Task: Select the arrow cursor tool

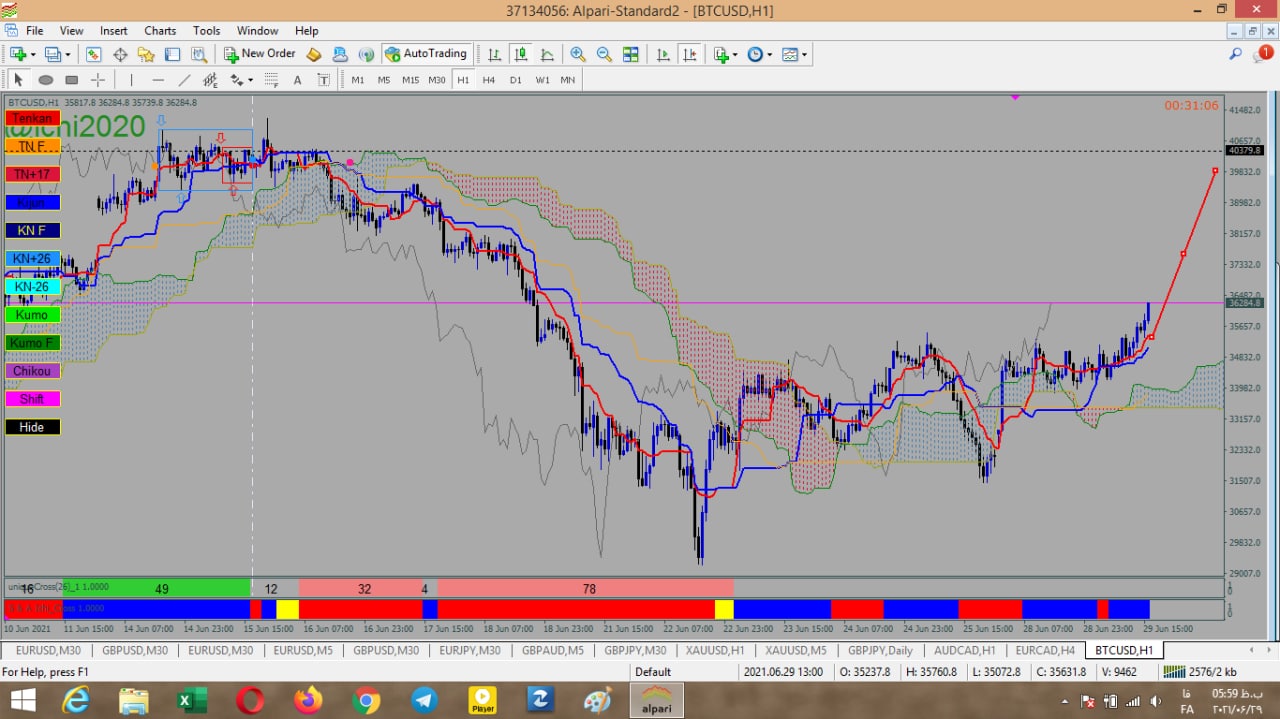Action: 18,80
